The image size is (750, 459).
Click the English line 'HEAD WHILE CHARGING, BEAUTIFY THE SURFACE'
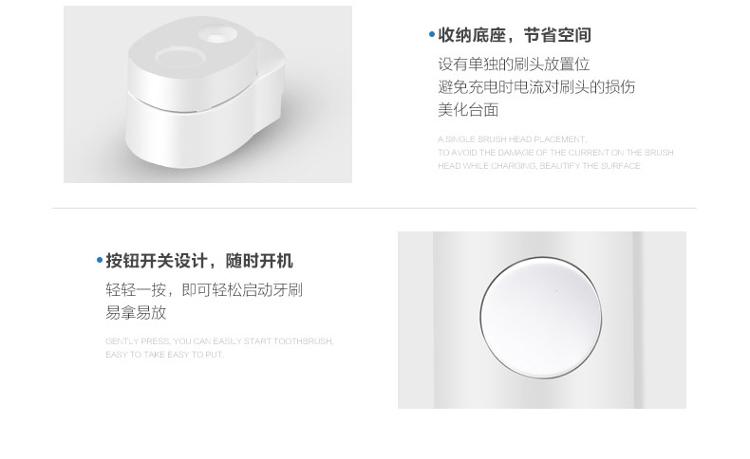[x=539, y=166]
